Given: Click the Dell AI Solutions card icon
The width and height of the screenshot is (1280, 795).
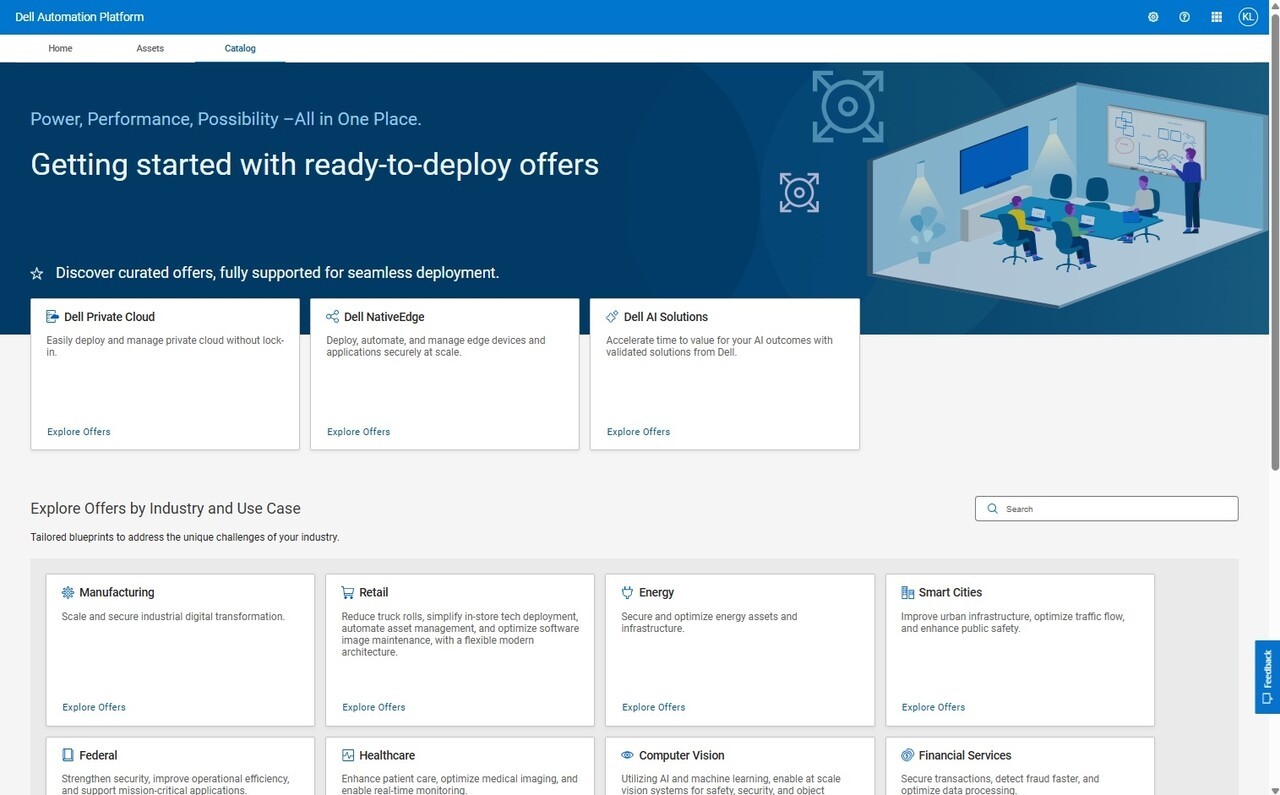Looking at the screenshot, I should coord(613,317).
